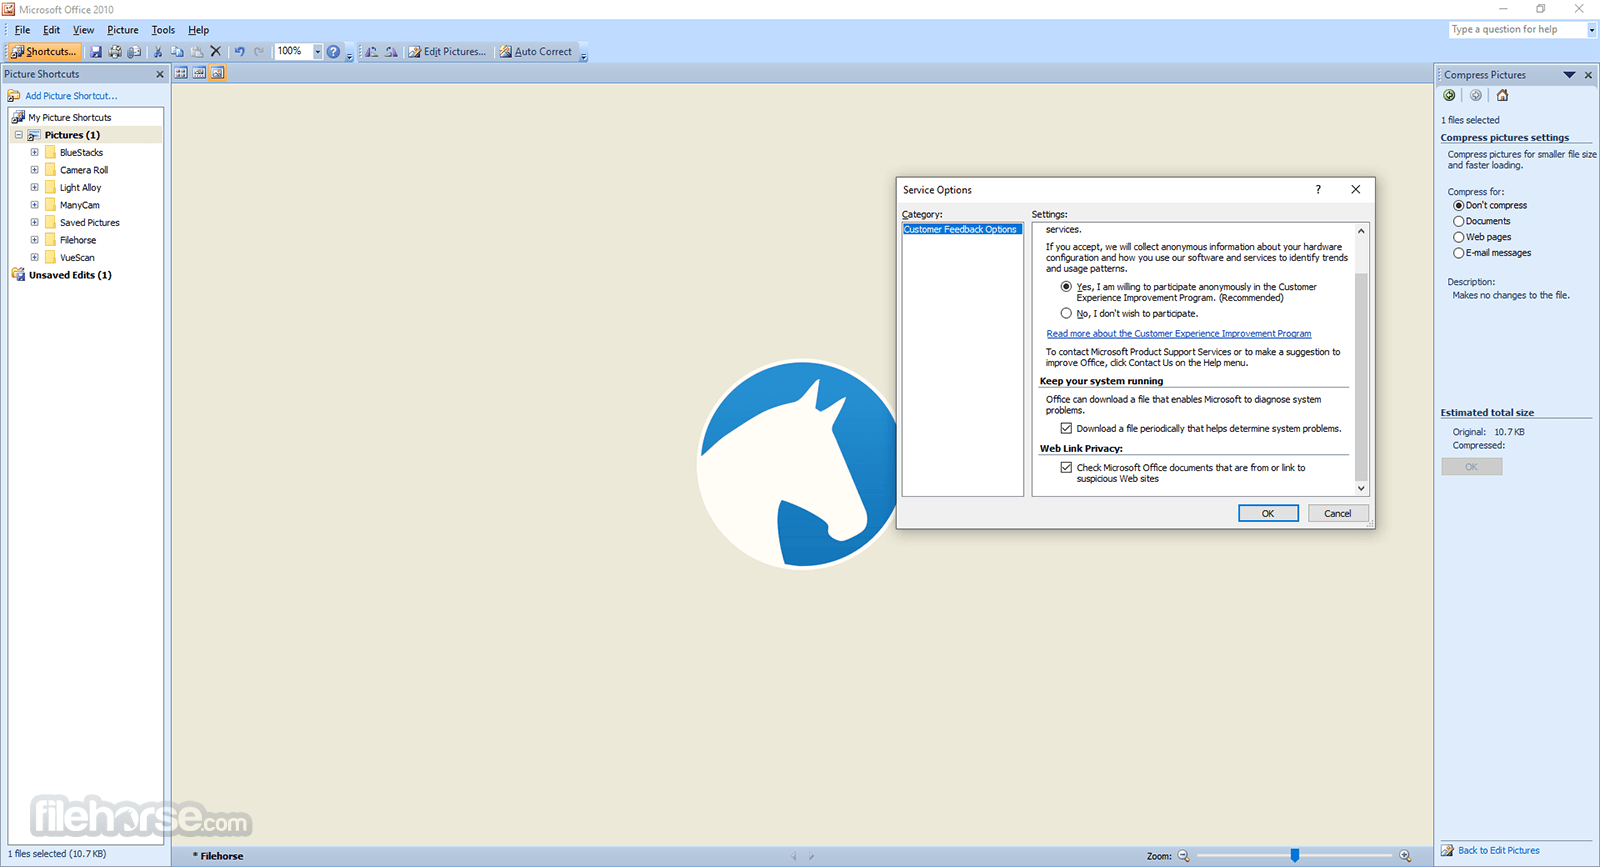Screen dimensions: 1600x867
Task: Click the Delete X icon in toolbar
Action: pyautogui.click(x=215, y=52)
